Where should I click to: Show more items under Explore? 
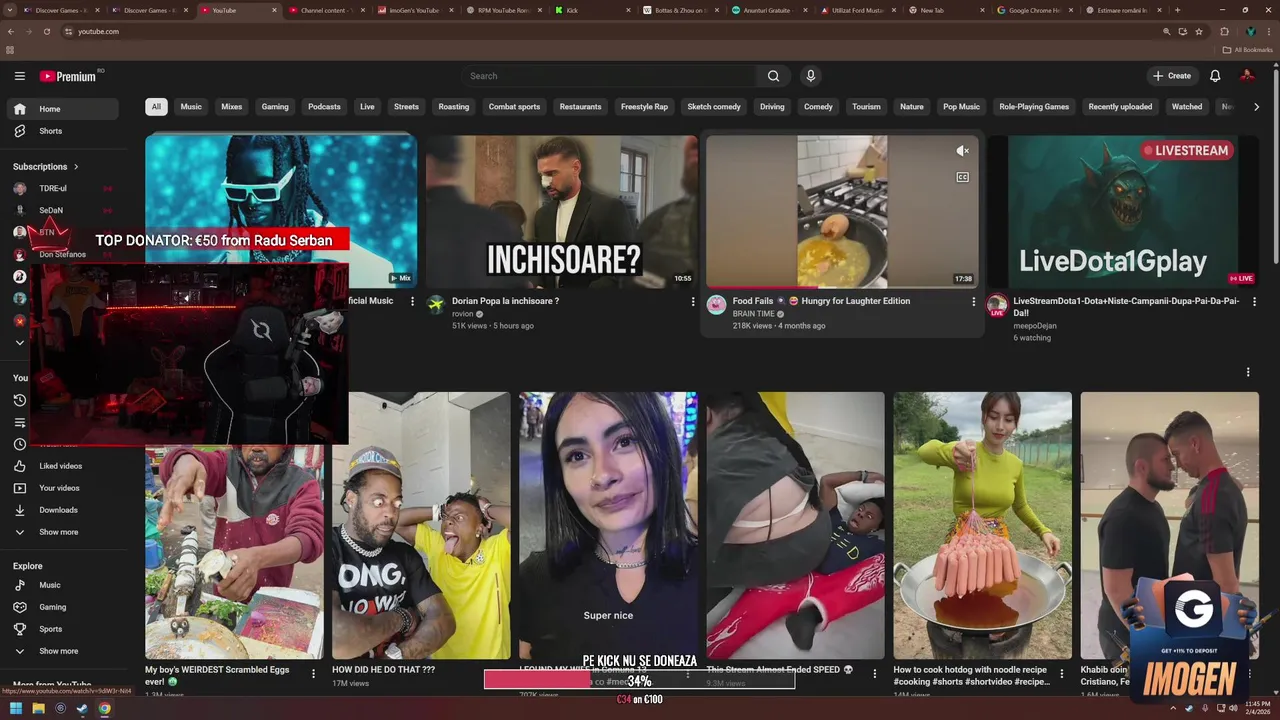pyautogui.click(x=62, y=651)
